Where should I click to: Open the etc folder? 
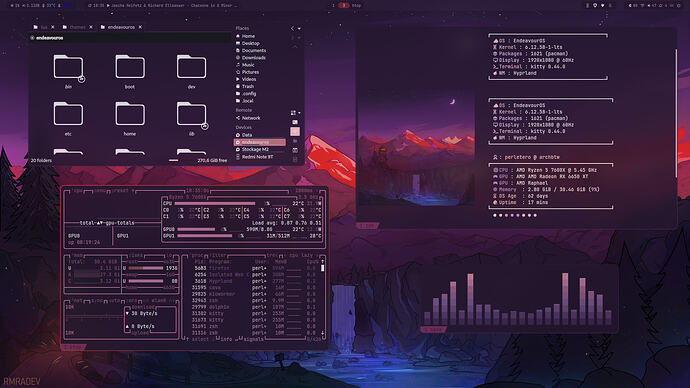coord(68,118)
